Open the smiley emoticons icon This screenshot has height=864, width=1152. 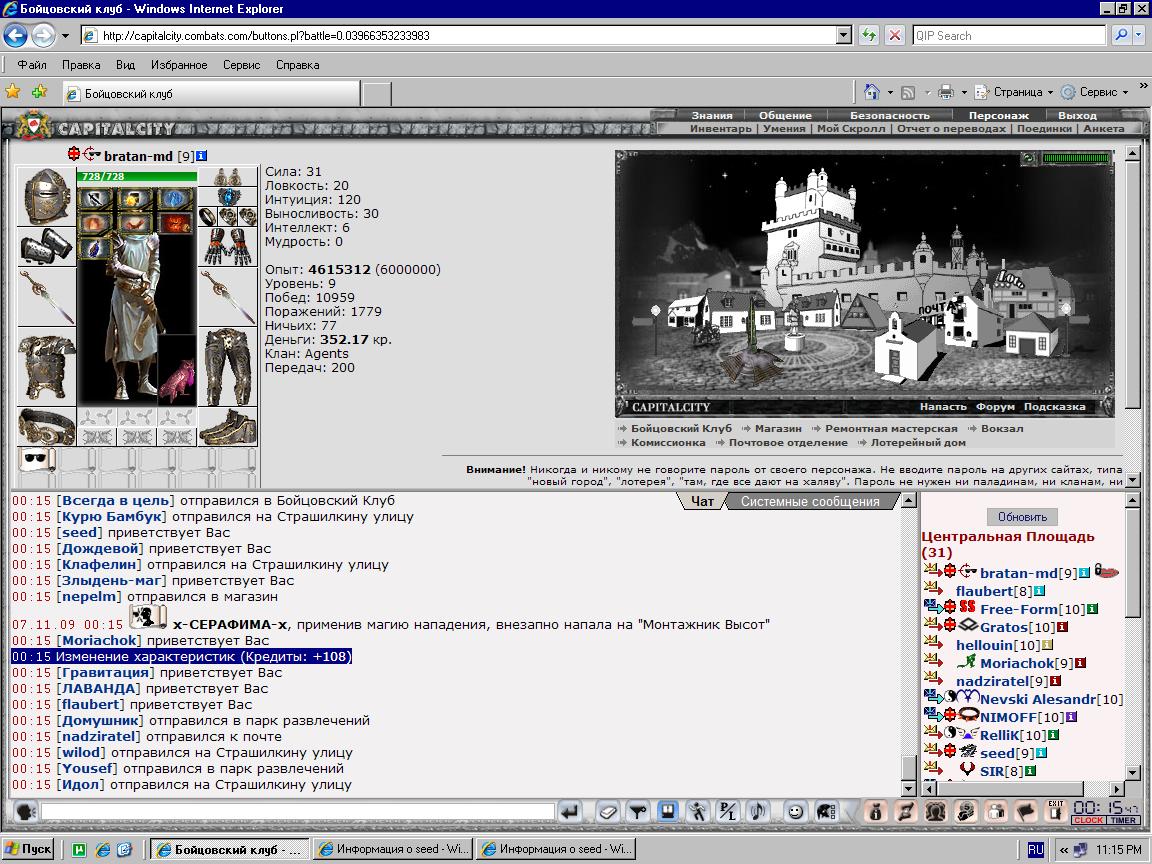pos(795,811)
